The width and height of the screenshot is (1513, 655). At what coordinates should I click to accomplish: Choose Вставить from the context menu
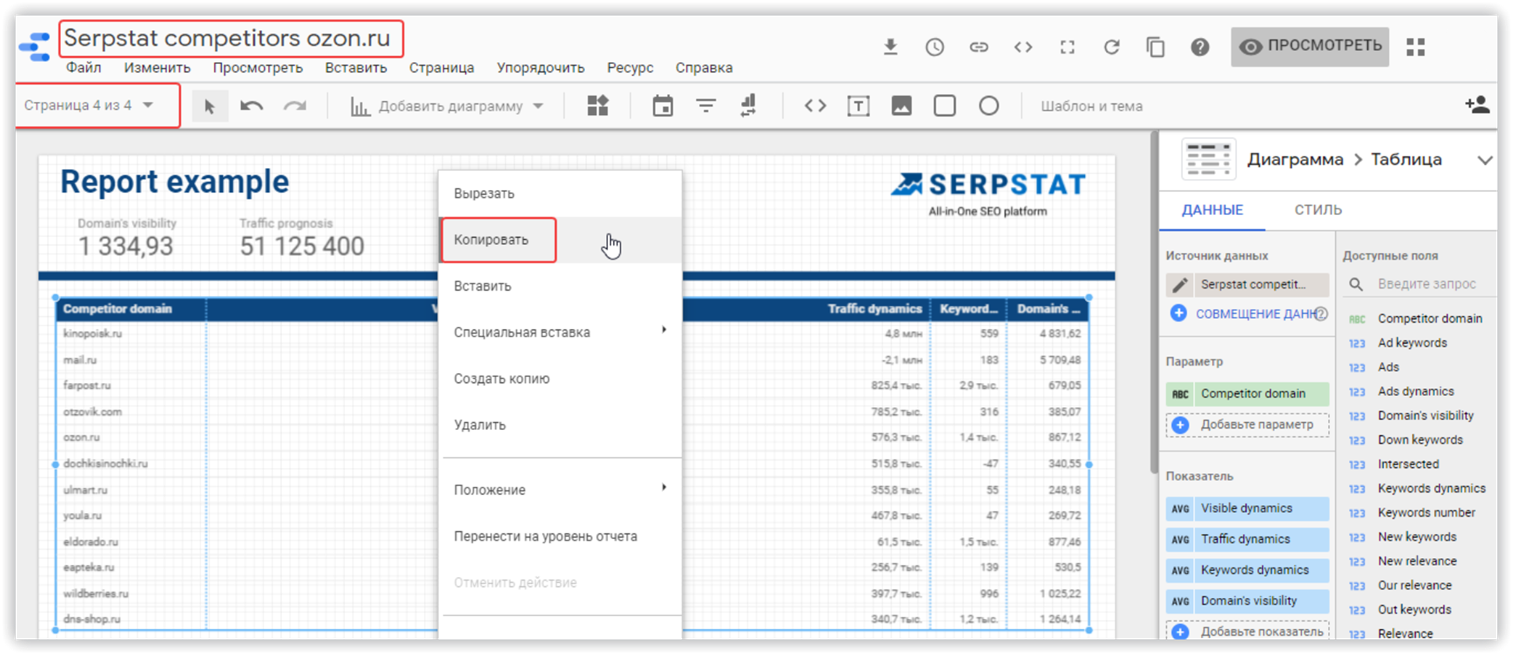point(560,286)
